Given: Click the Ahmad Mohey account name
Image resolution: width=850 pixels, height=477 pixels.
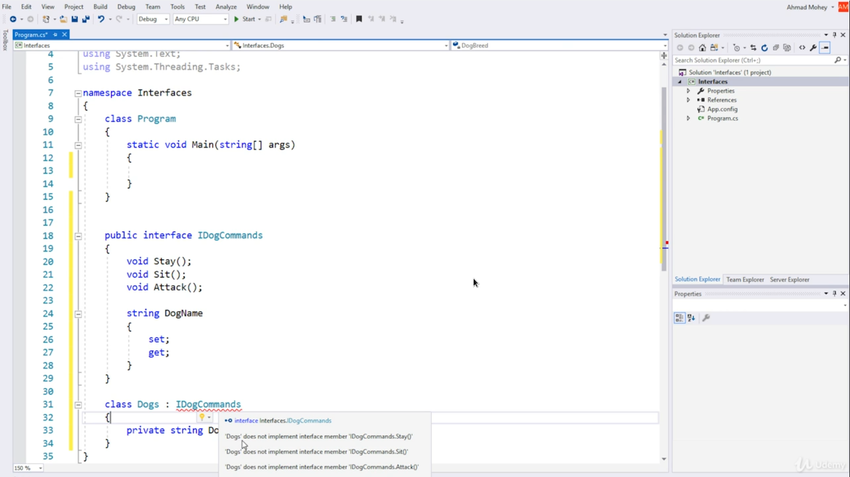Looking at the screenshot, I should pos(807,7).
